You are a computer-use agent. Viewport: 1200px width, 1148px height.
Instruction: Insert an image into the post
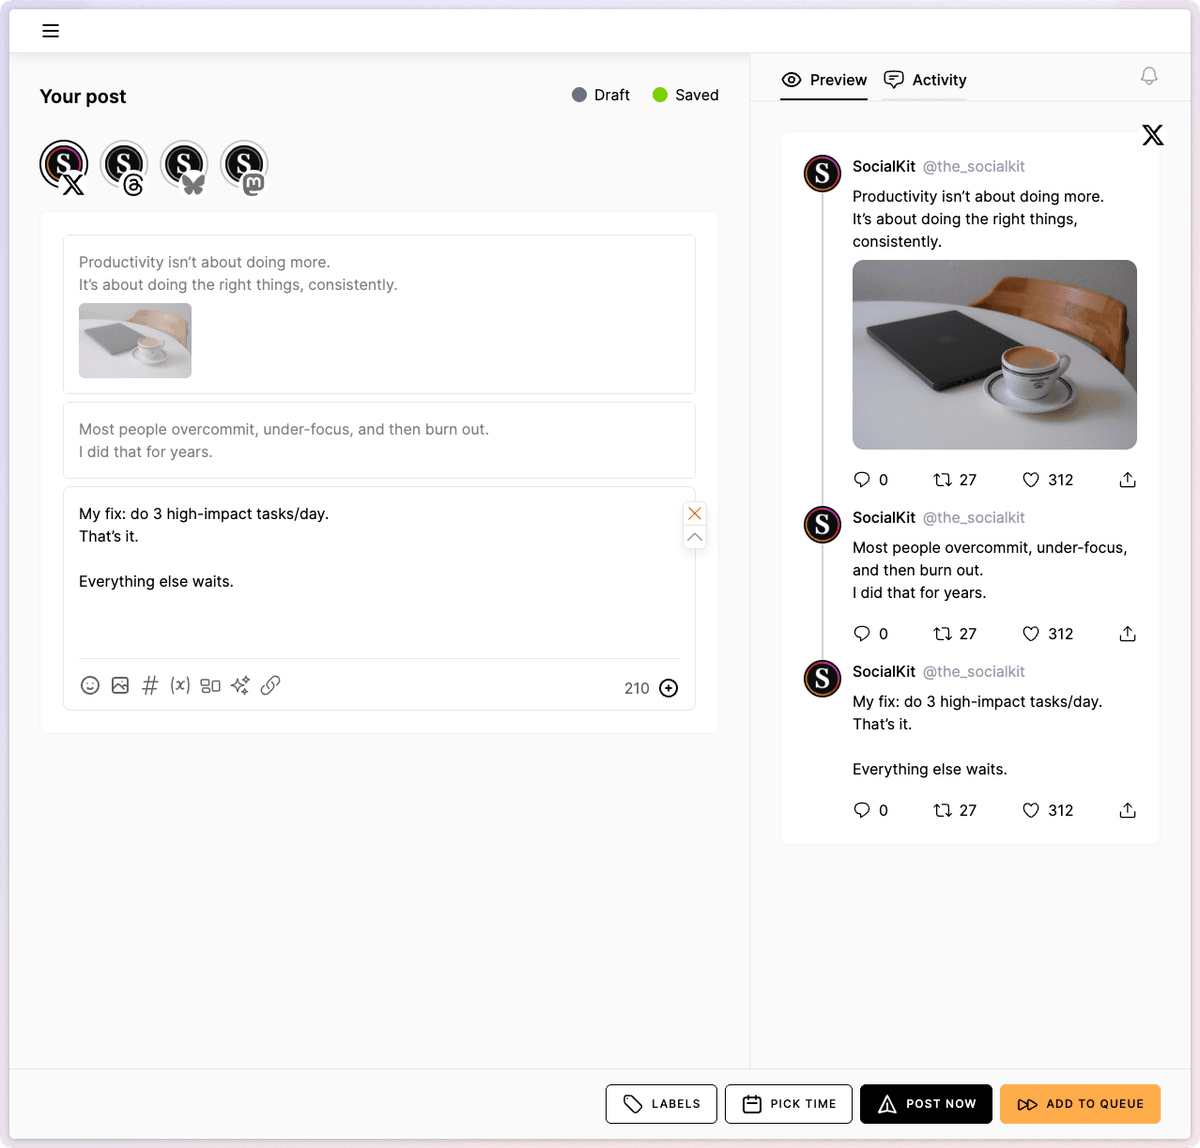point(120,686)
